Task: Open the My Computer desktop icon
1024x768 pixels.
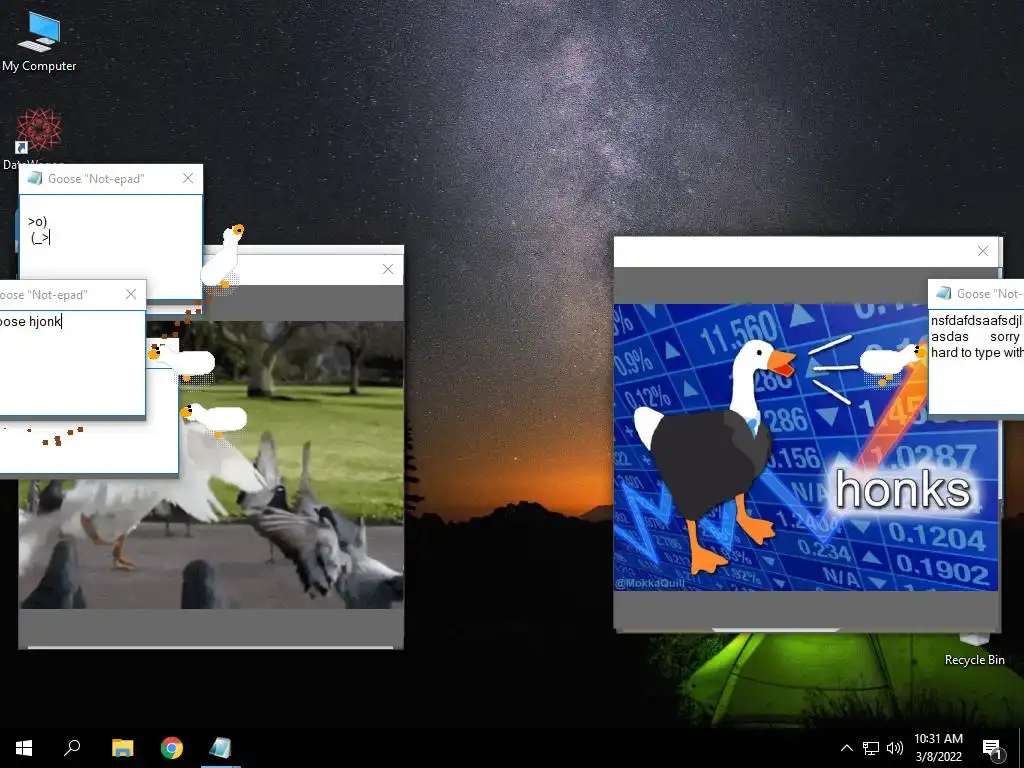Action: point(39,42)
